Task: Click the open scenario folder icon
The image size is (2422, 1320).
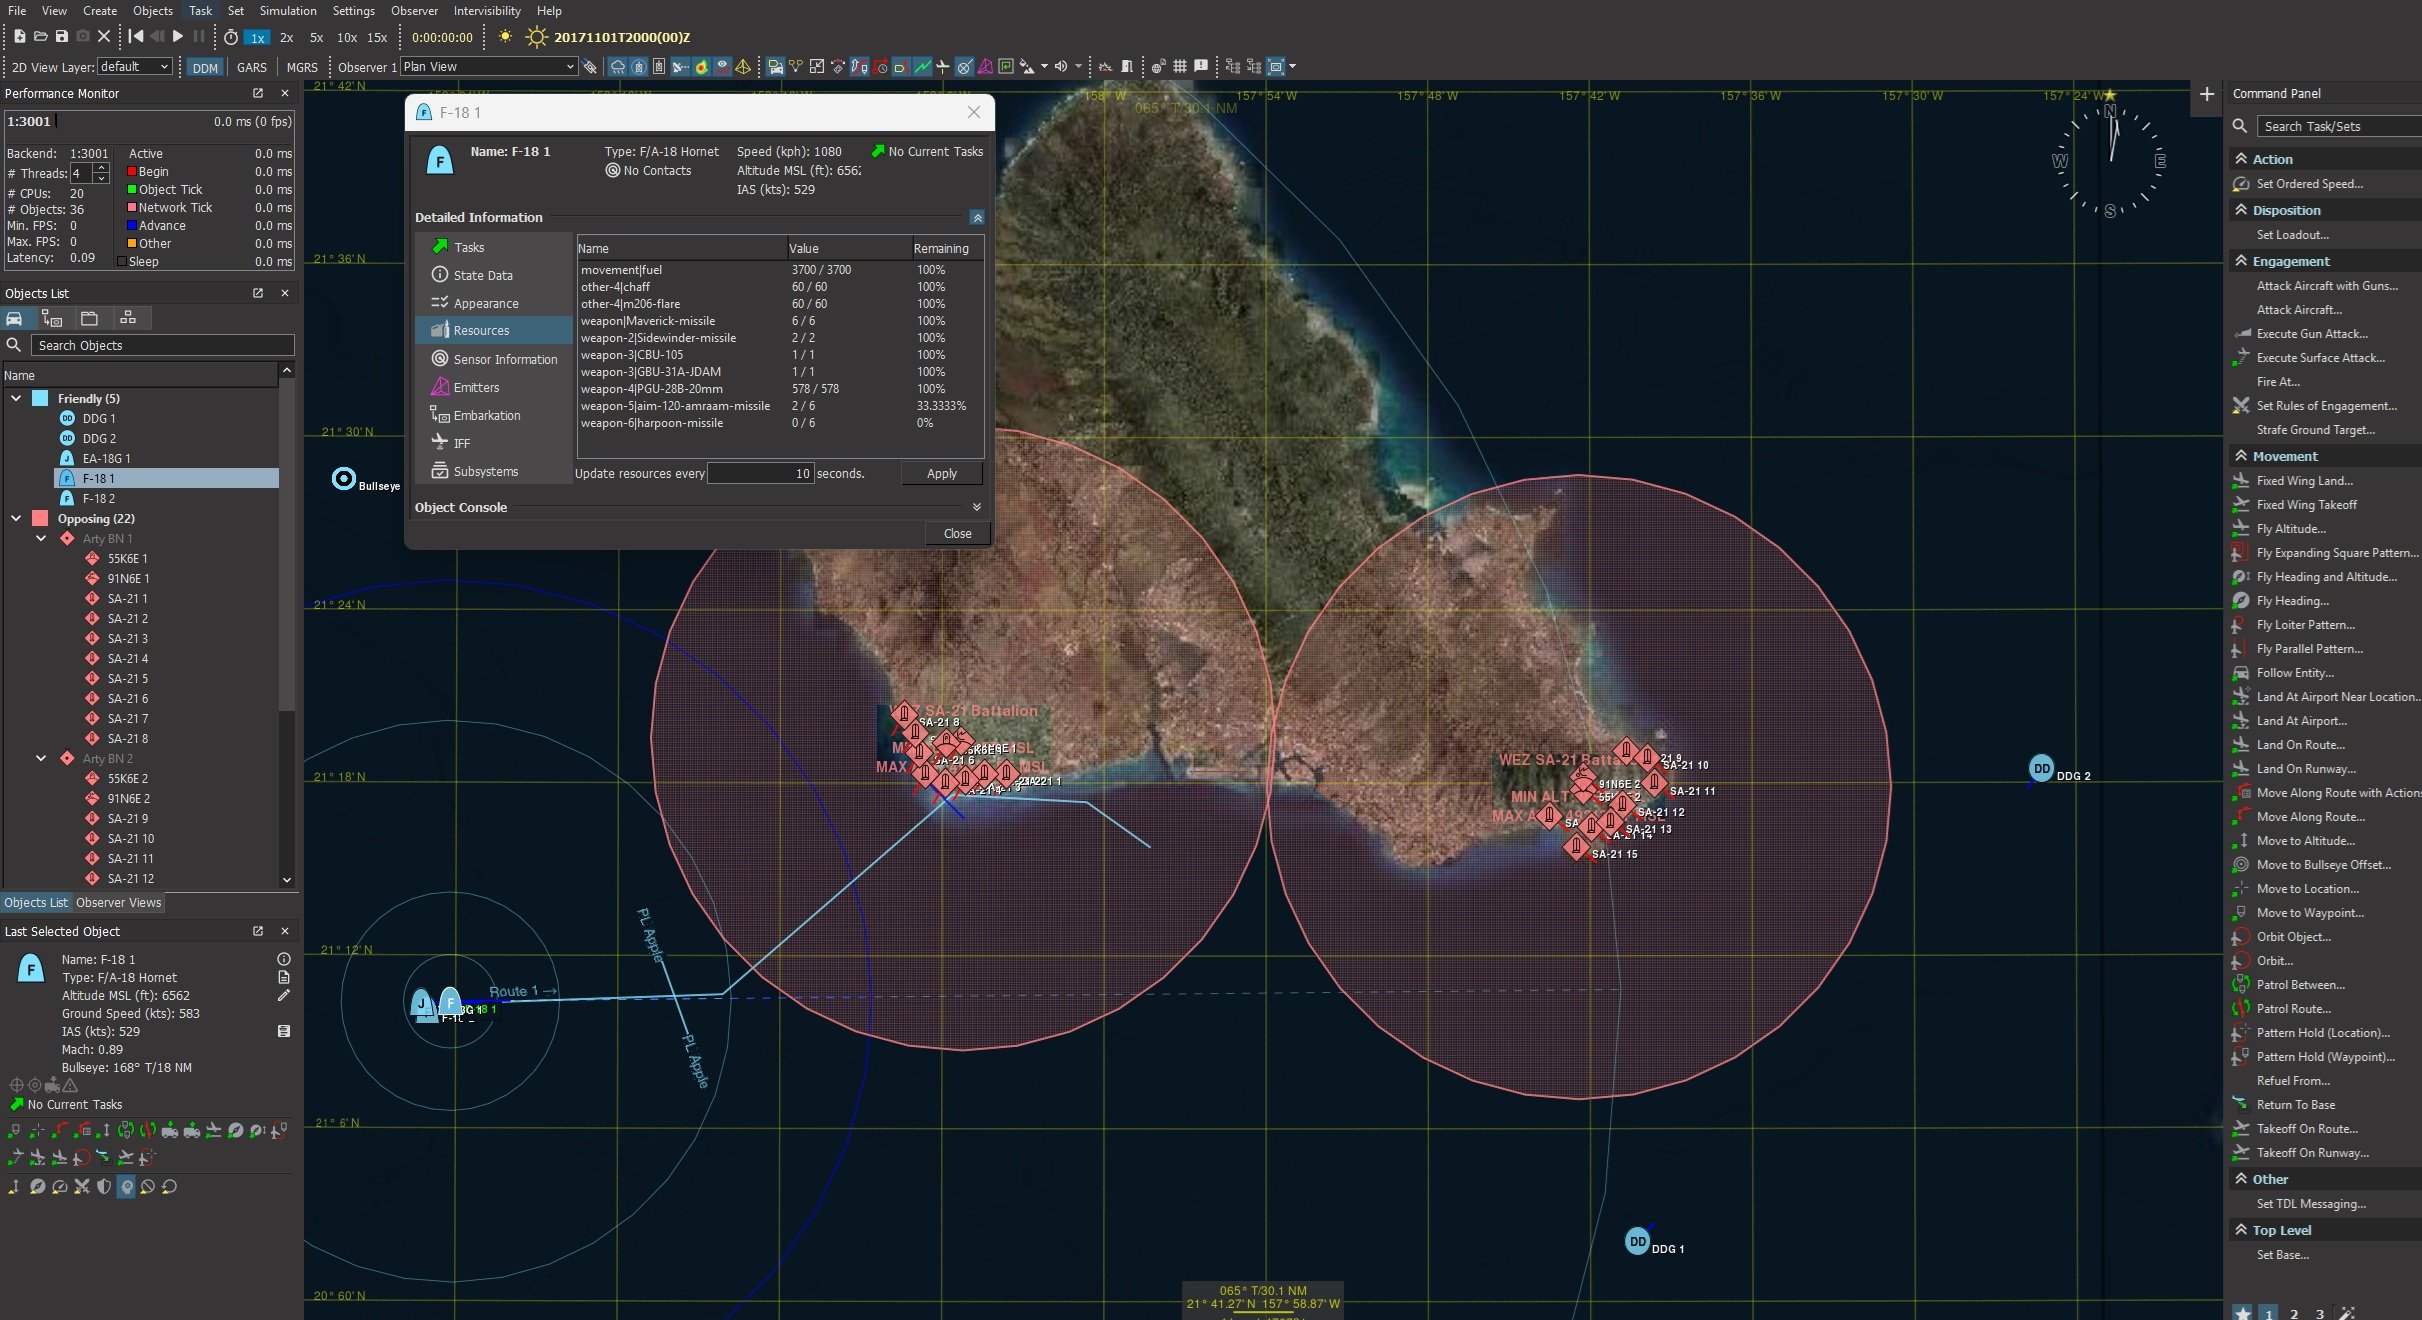Action: point(40,37)
